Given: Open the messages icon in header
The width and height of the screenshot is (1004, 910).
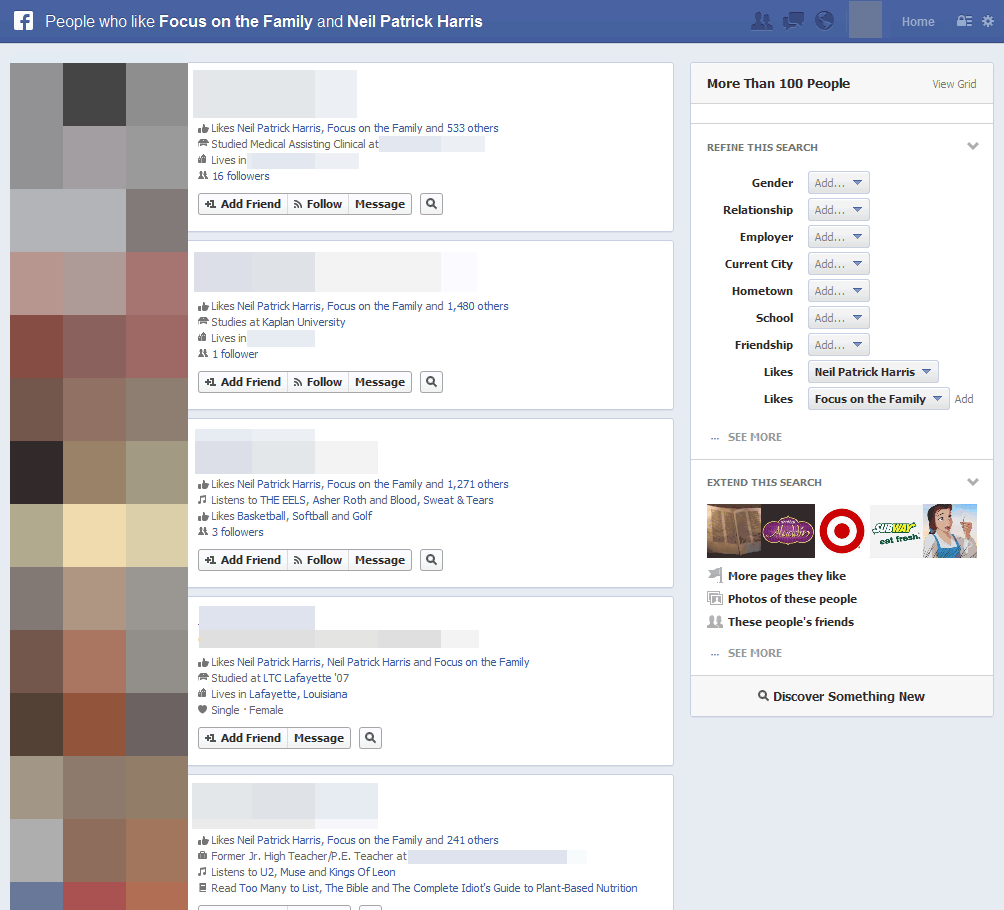Looking at the screenshot, I should point(793,21).
